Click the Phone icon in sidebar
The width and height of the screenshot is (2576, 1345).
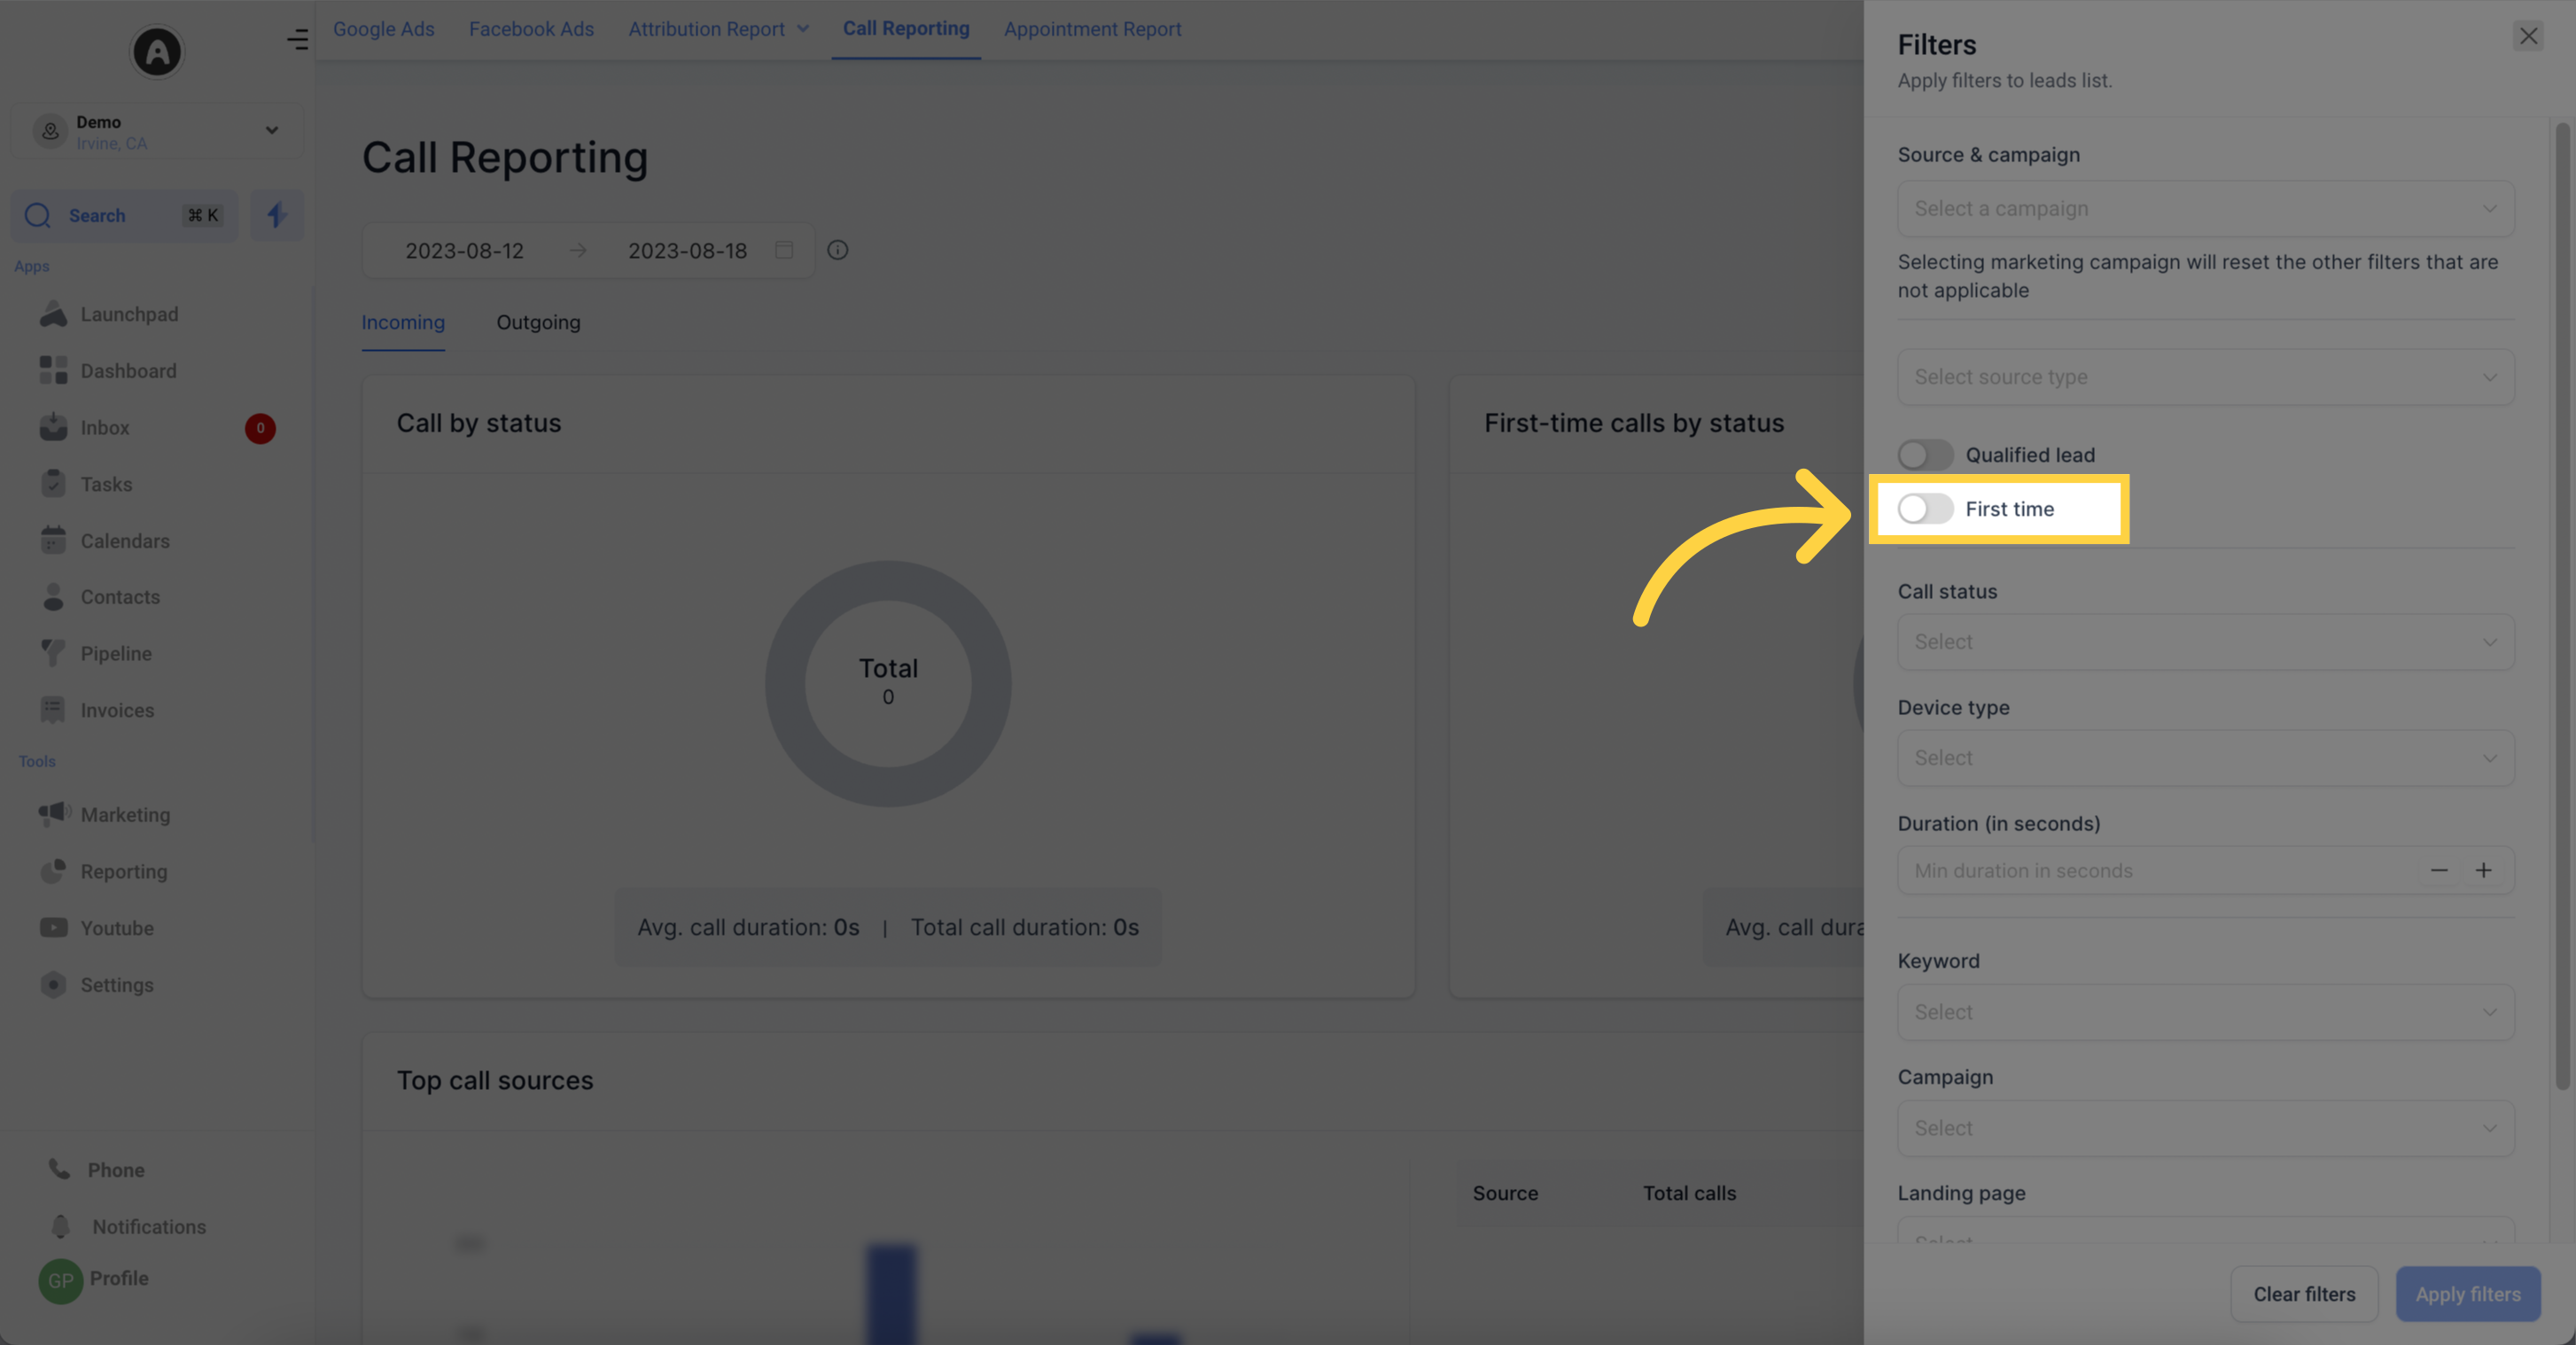(x=58, y=1171)
